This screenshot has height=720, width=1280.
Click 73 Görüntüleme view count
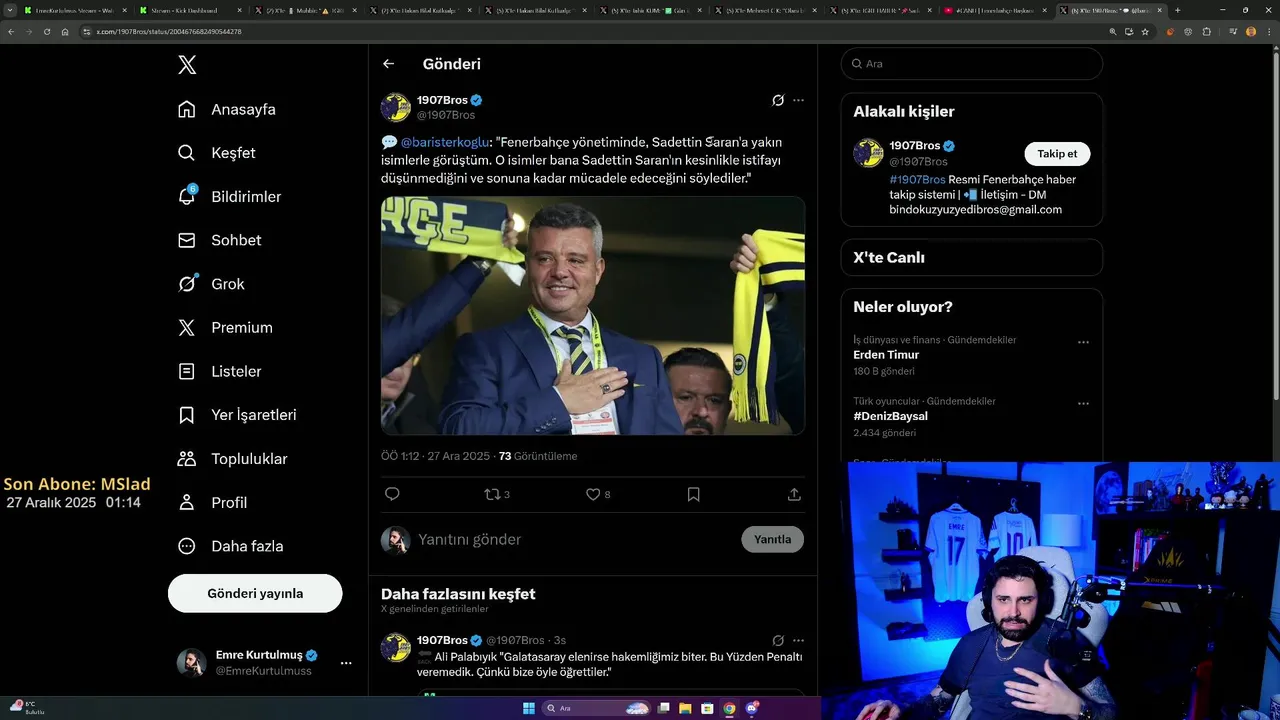[x=538, y=456]
